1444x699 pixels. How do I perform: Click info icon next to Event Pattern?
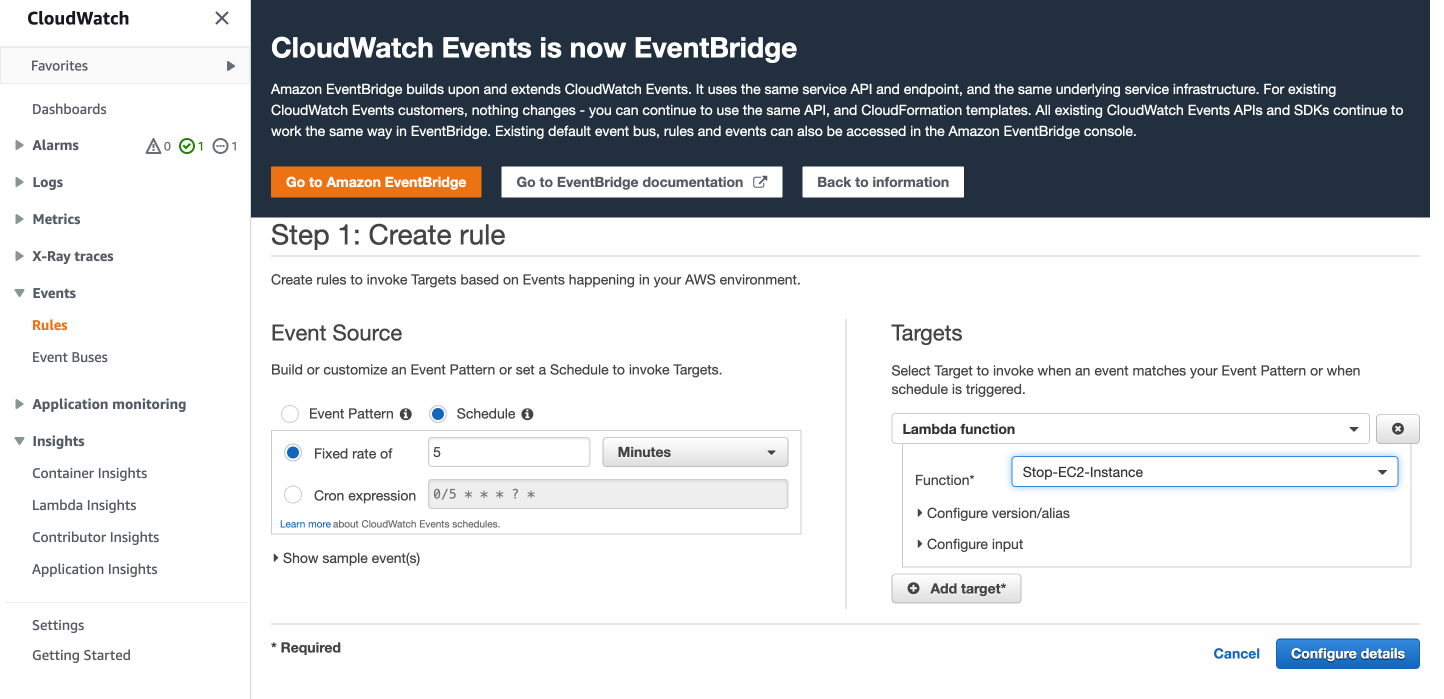coord(405,414)
